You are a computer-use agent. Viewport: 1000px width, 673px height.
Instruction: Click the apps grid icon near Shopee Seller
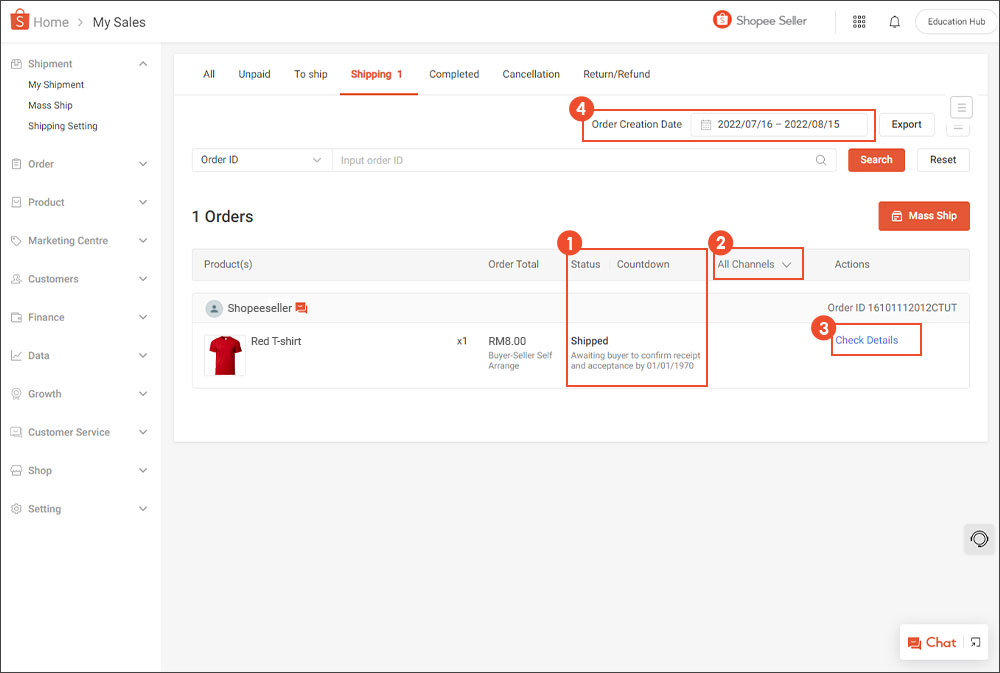tap(858, 20)
